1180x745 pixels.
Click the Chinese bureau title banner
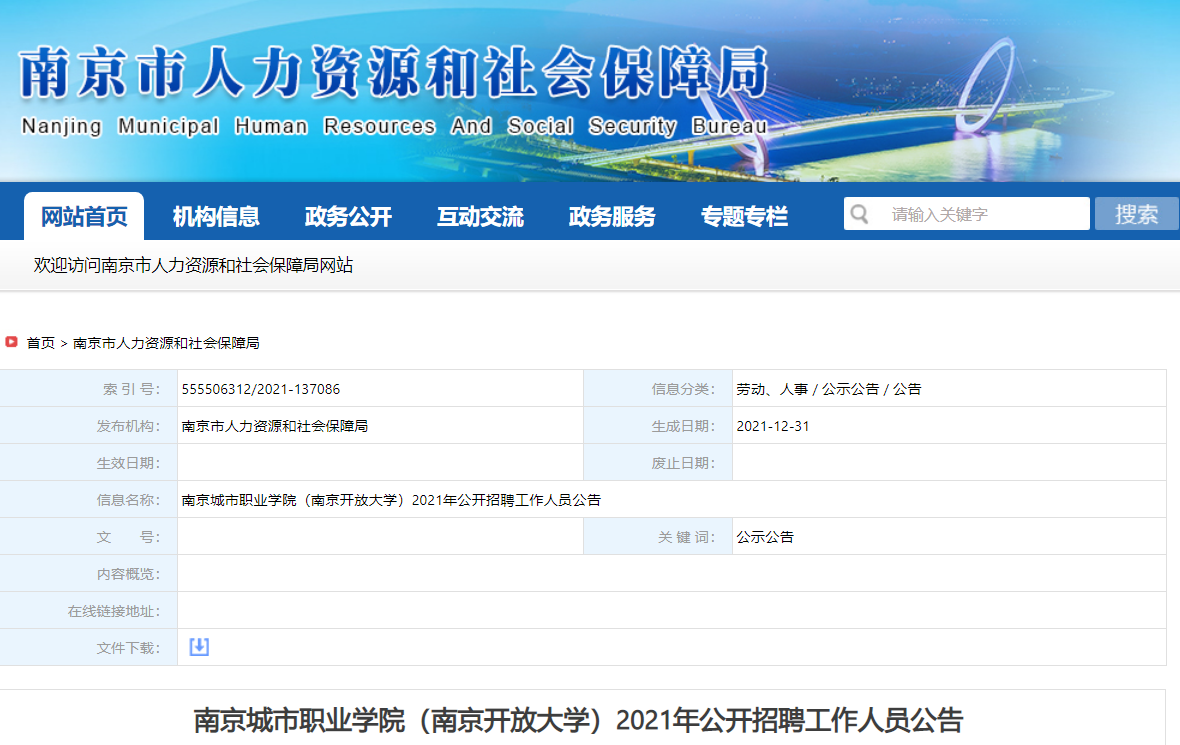[393, 72]
